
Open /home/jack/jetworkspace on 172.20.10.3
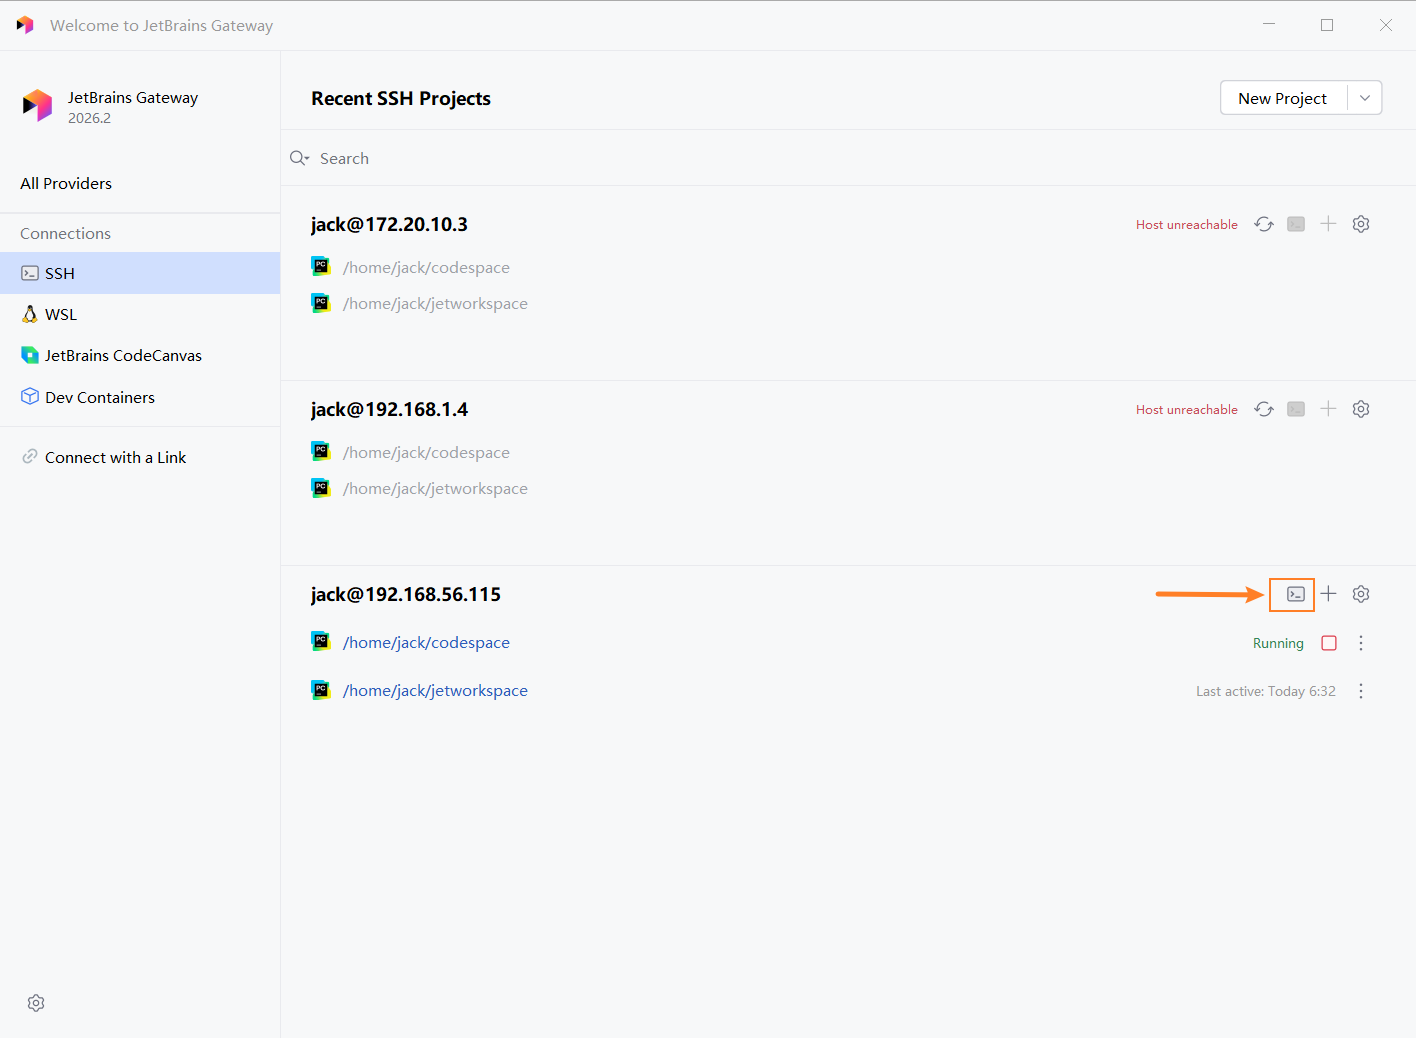pos(435,303)
